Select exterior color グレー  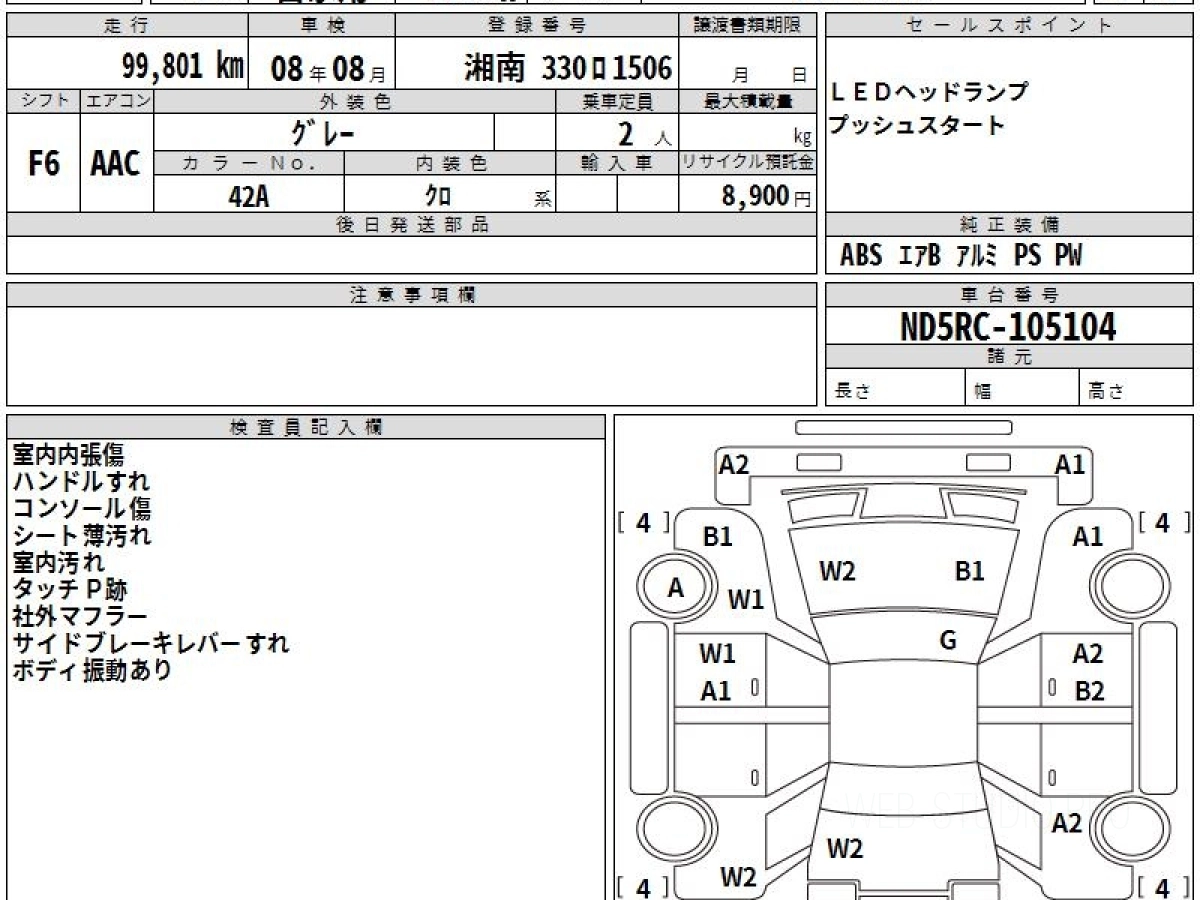pyautogui.click(x=322, y=131)
